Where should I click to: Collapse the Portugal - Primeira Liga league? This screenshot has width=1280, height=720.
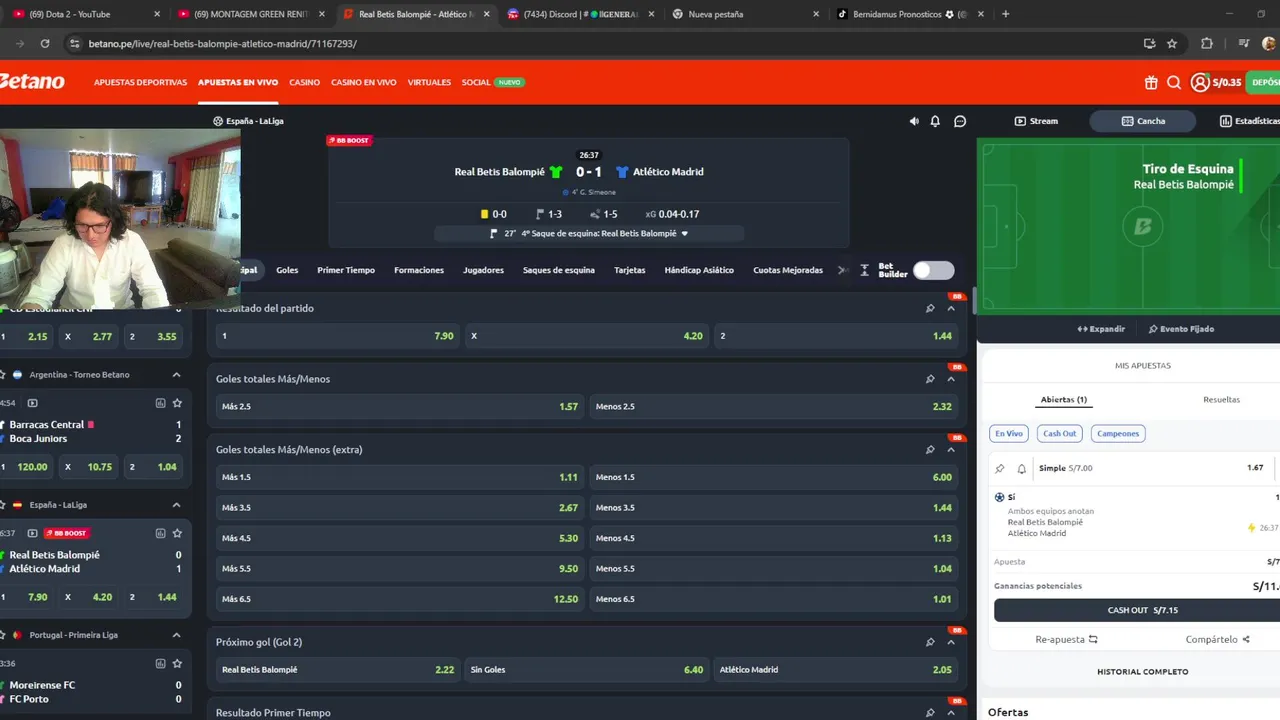tap(176, 635)
